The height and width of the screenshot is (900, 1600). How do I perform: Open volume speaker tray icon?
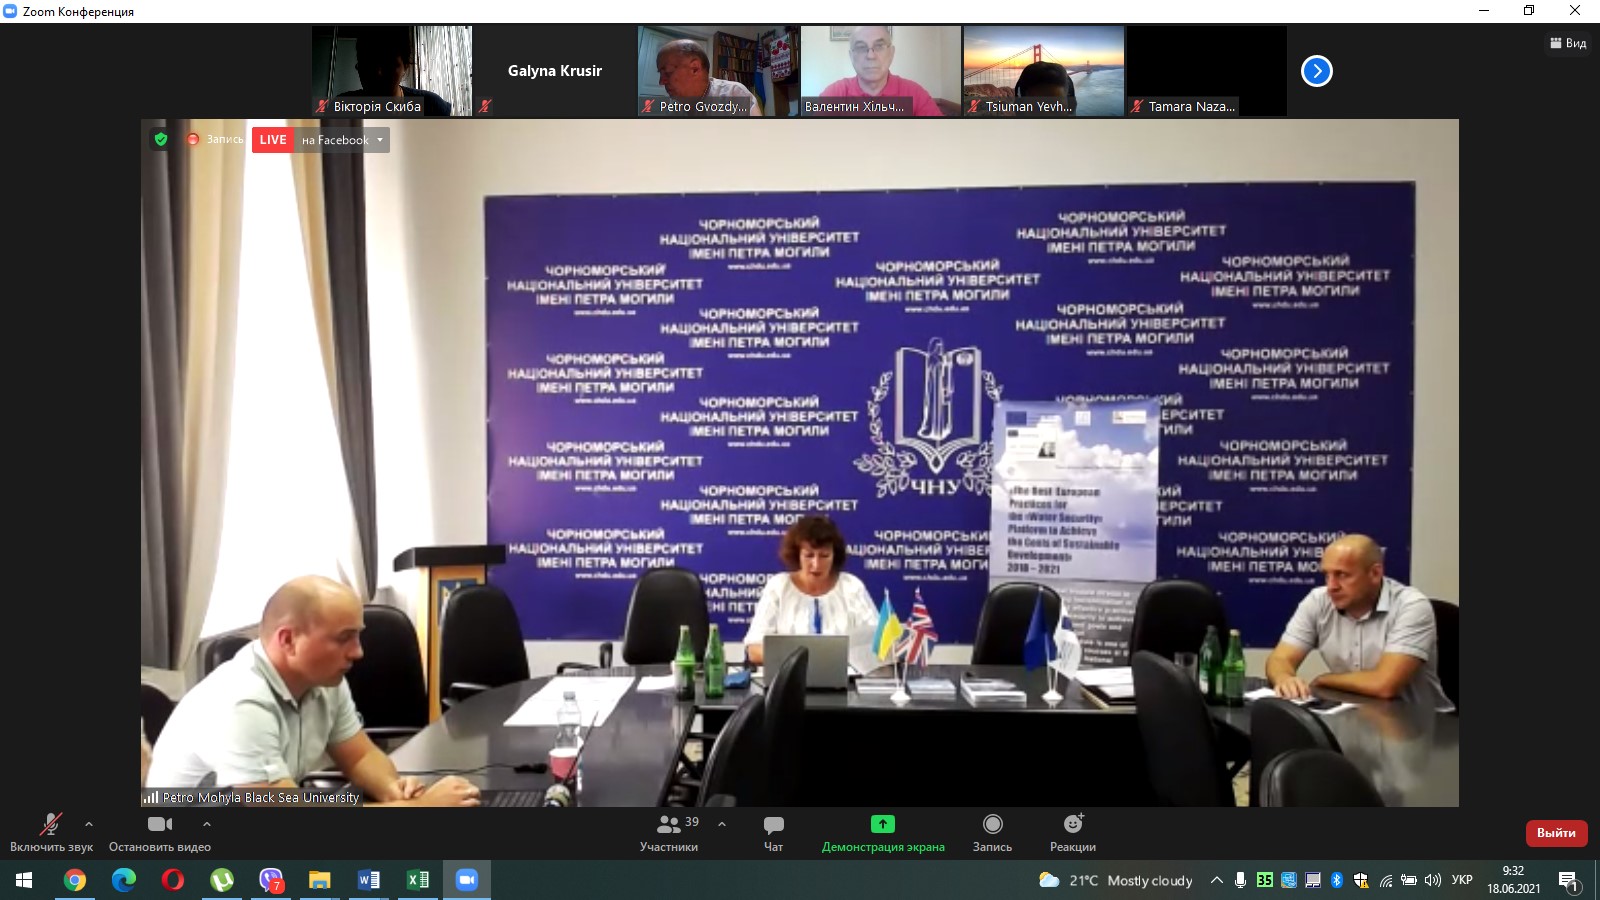click(1433, 880)
